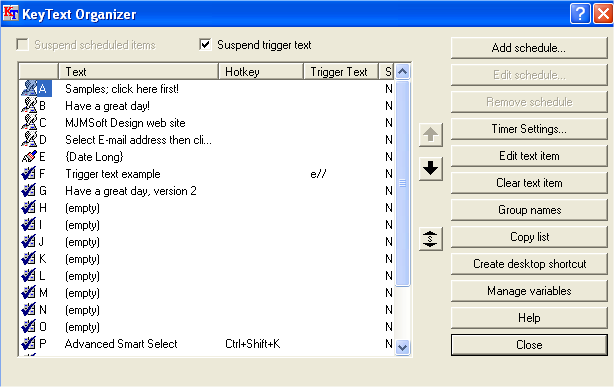Click the Help button in the button column
This screenshot has height=387, width=614.
coord(529,318)
